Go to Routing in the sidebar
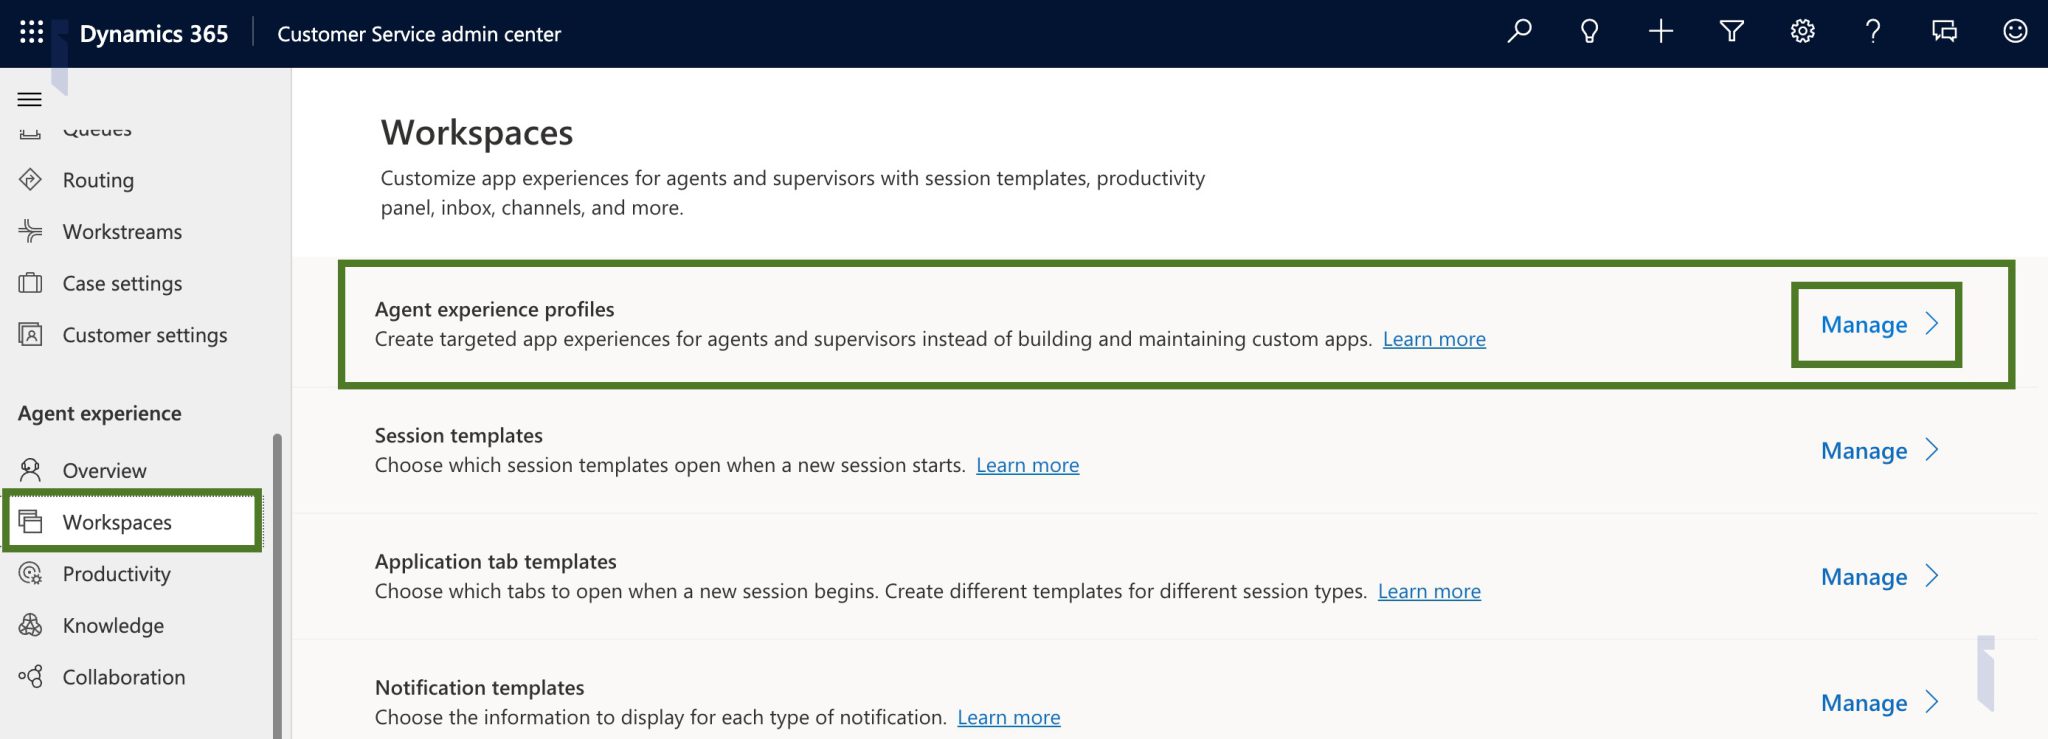 pos(98,180)
